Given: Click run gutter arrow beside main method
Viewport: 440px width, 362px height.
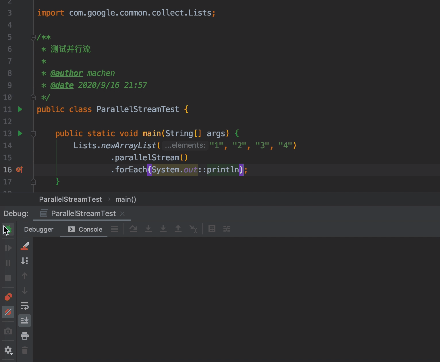Looking at the screenshot, I should coord(20,133).
